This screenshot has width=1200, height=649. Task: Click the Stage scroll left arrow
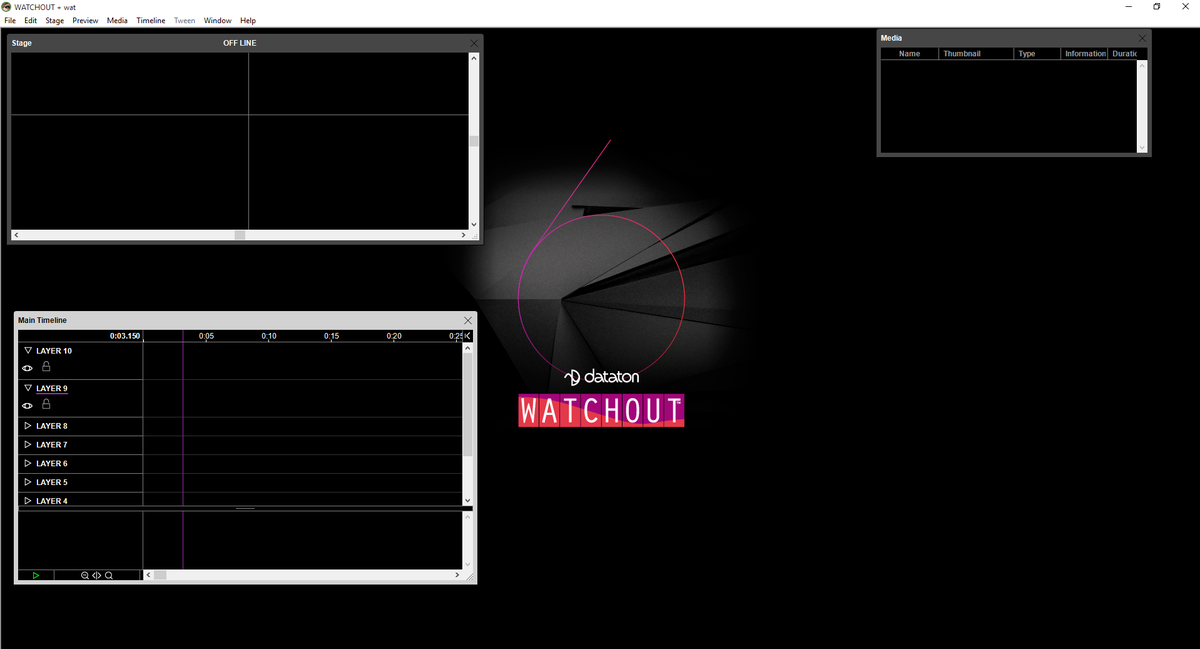(x=16, y=235)
